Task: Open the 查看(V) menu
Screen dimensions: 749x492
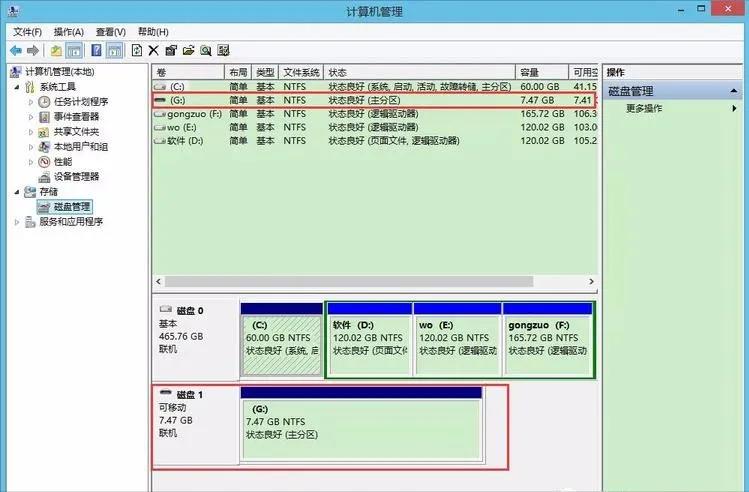Action: [110, 32]
